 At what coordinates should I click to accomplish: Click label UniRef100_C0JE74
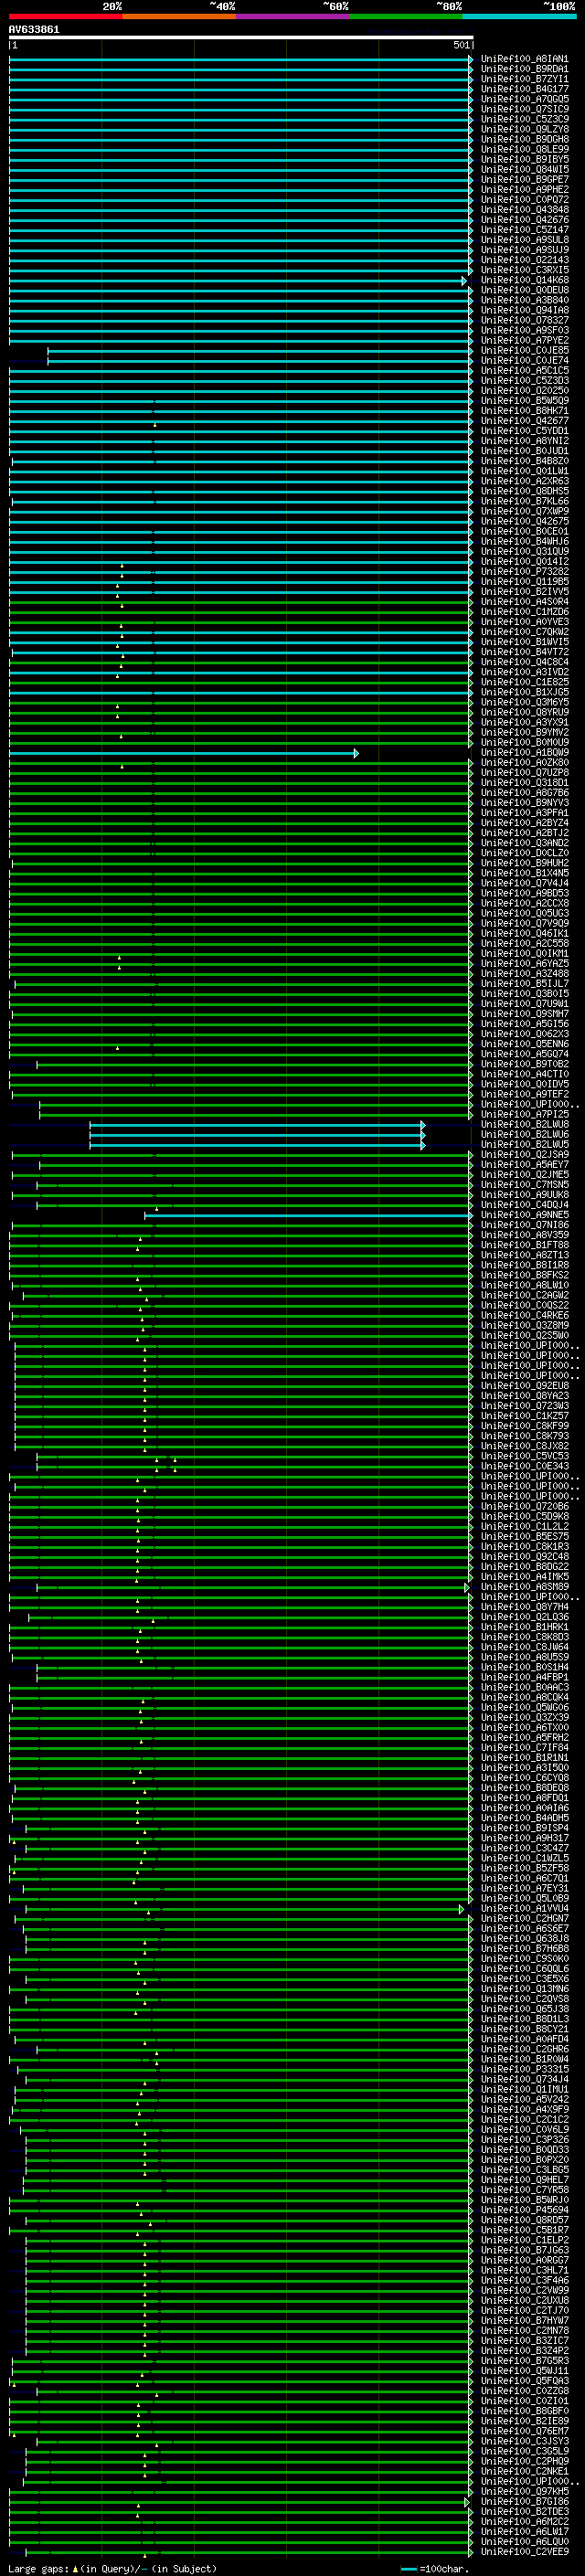click(524, 360)
